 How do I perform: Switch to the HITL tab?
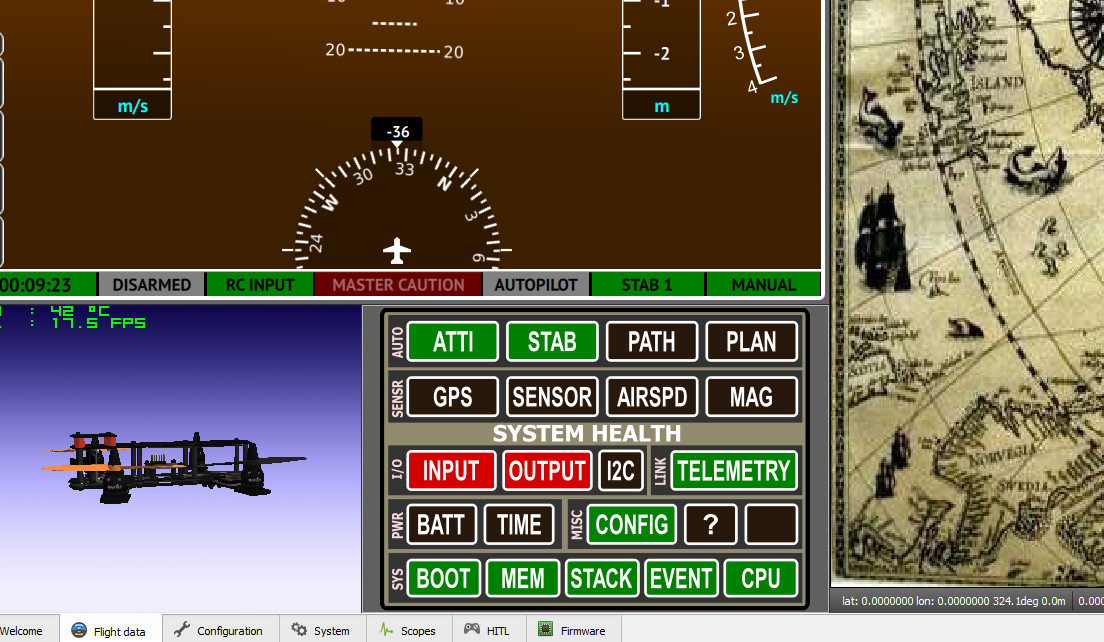coord(489,630)
